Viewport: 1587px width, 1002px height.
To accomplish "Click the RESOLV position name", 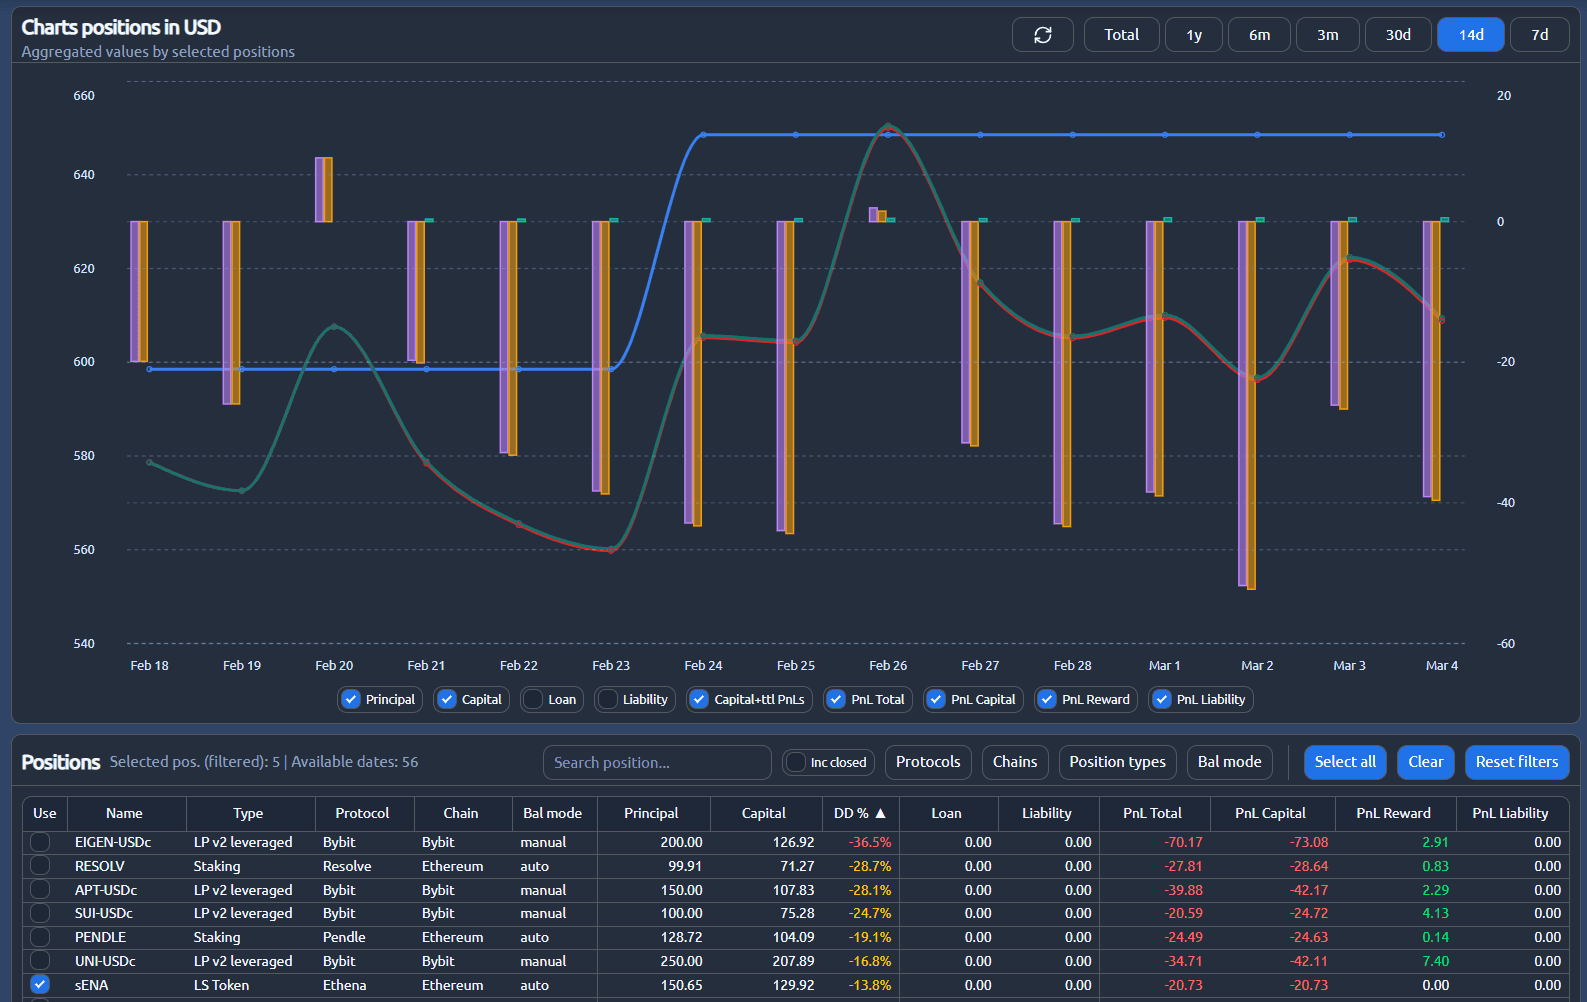I will (x=100, y=866).
